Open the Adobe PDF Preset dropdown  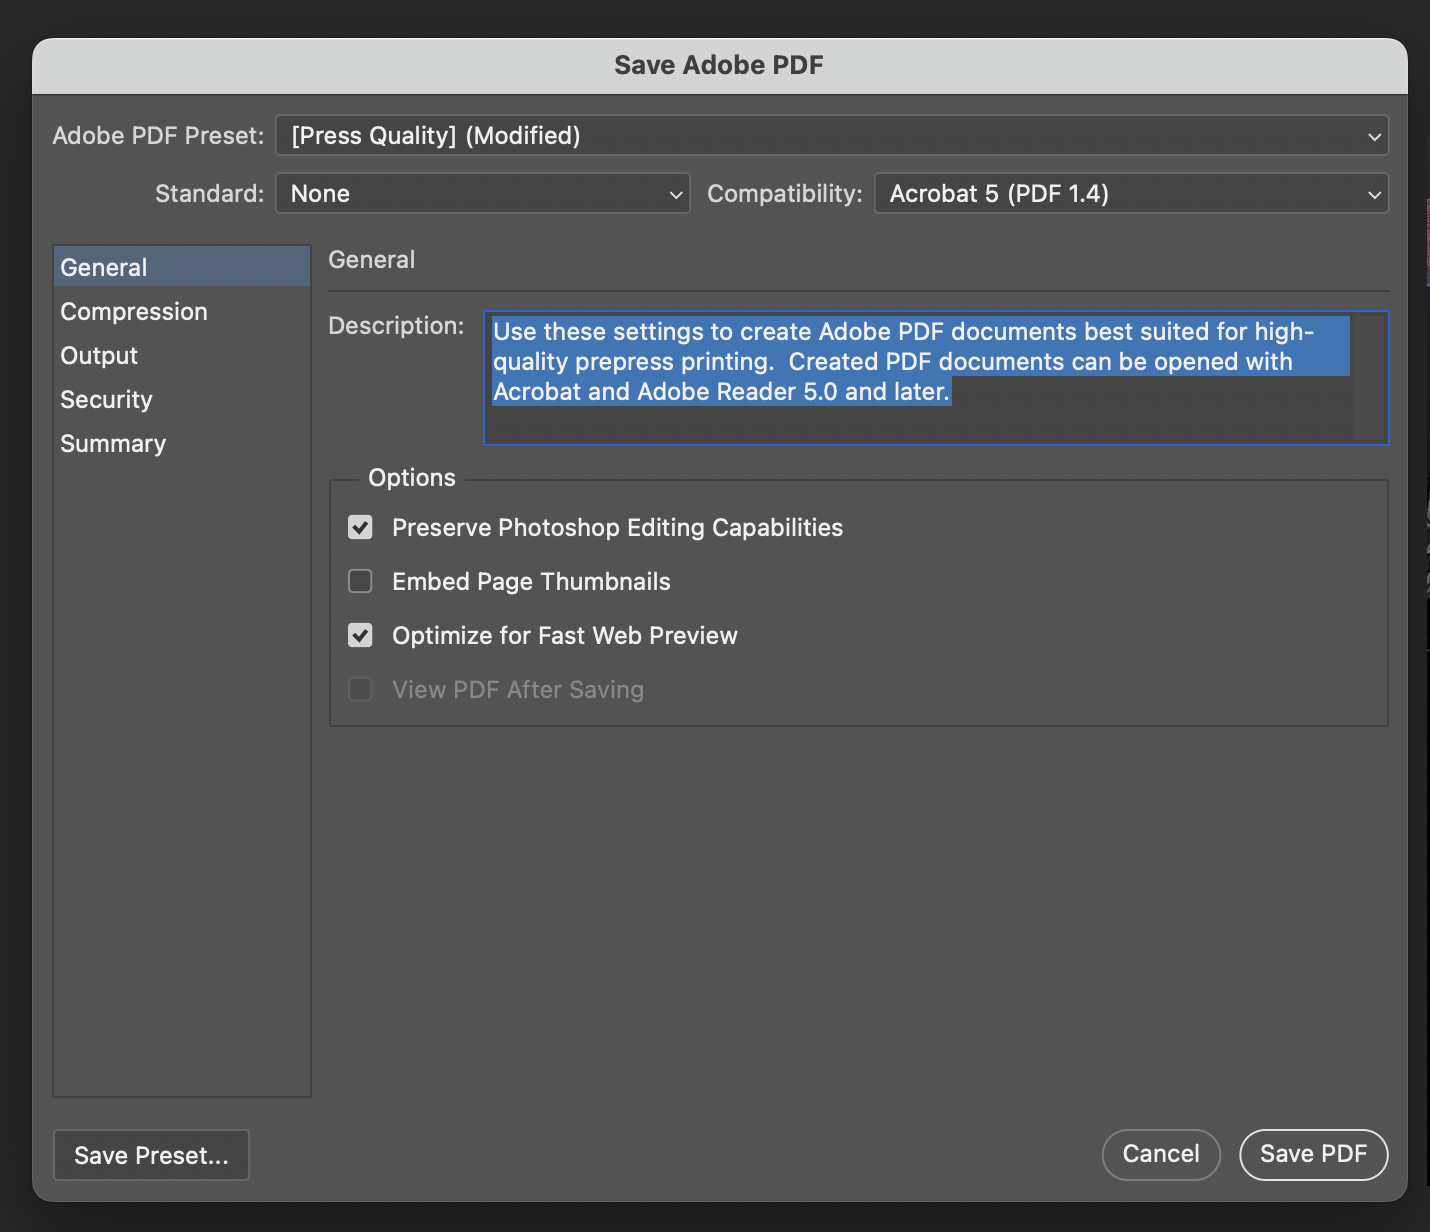tap(830, 135)
